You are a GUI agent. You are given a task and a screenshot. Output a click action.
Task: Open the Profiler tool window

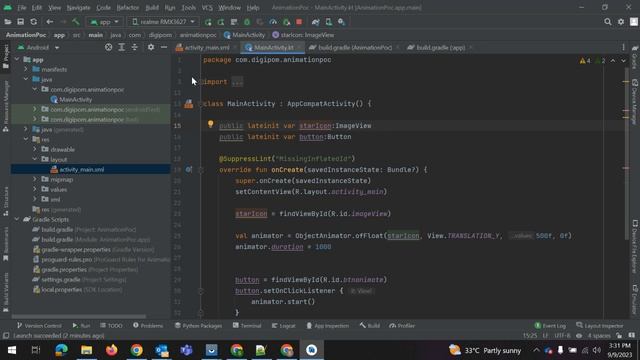click(x=402, y=326)
